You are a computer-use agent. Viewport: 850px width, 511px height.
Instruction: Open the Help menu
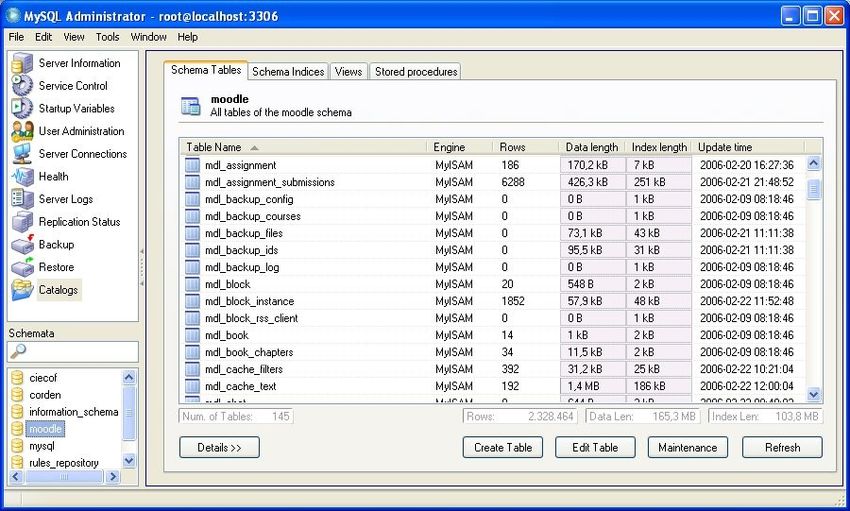188,37
